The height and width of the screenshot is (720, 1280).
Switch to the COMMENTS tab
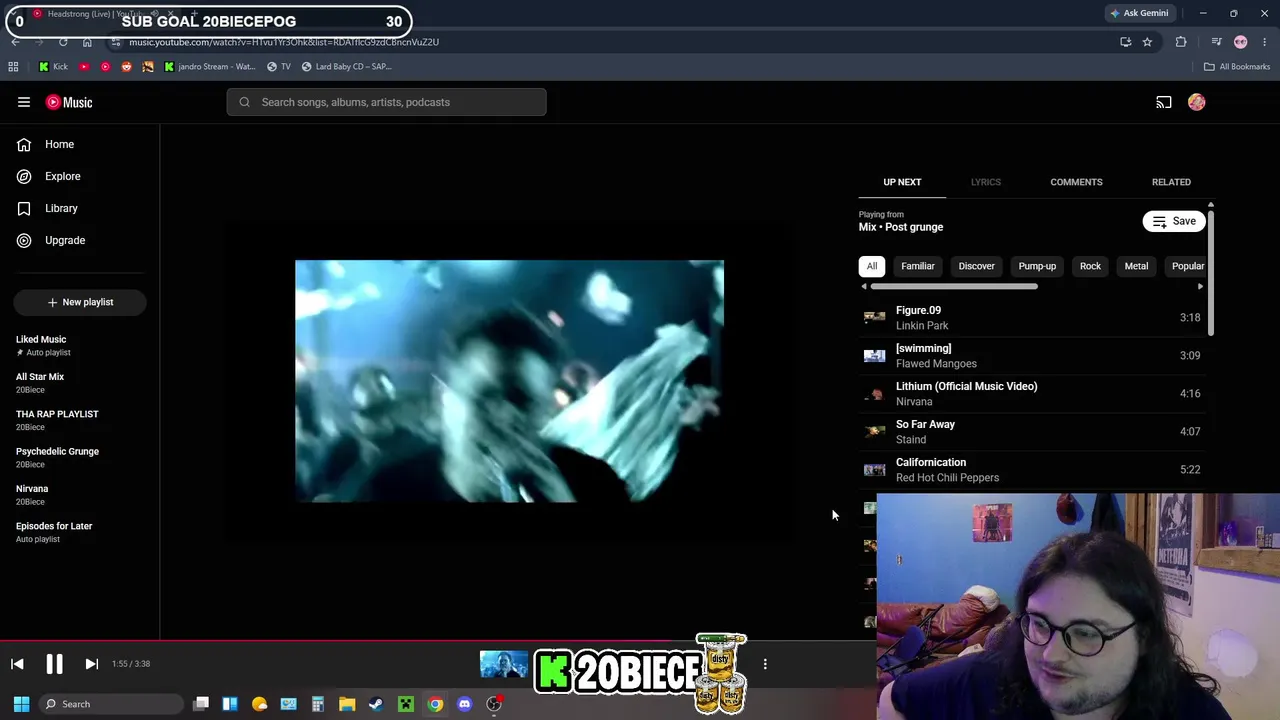click(1076, 182)
